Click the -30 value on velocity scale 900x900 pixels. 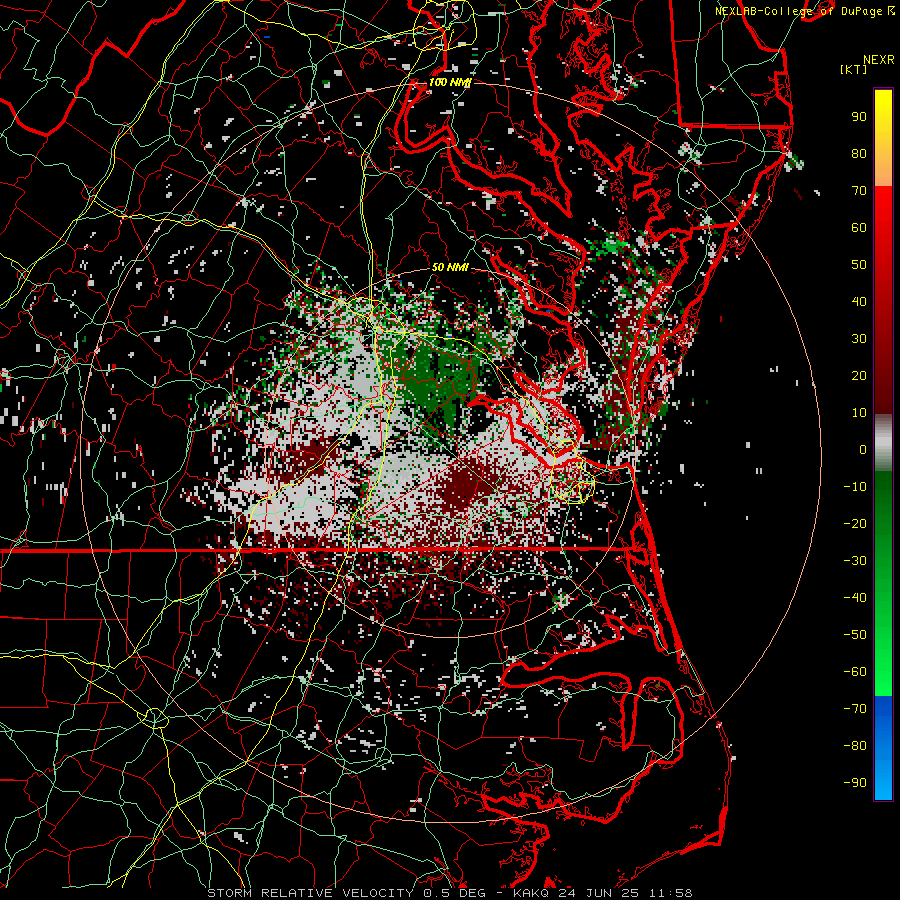[x=855, y=561]
